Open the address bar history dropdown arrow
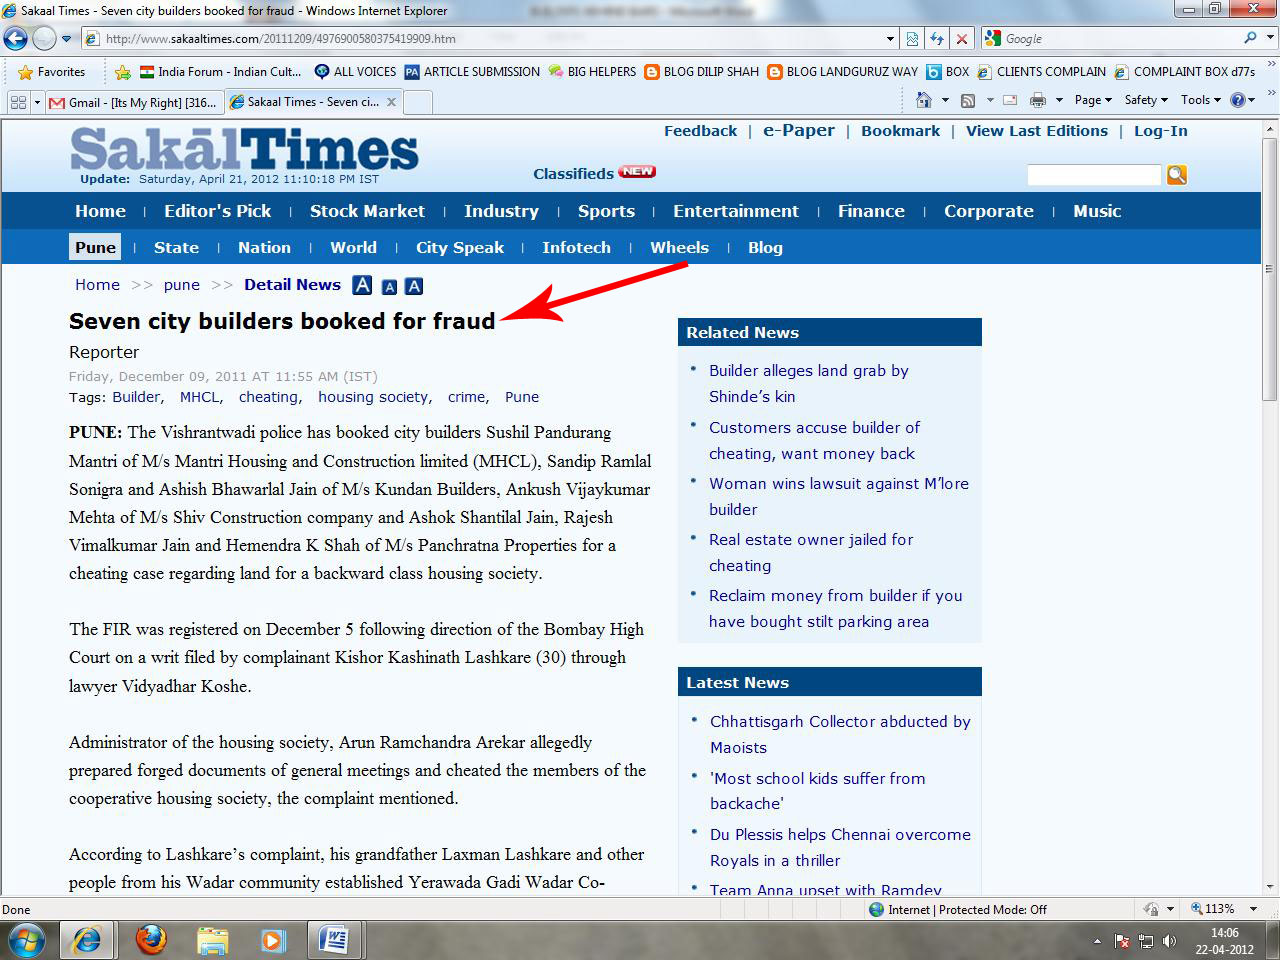Viewport: 1280px width, 960px height. pos(890,39)
